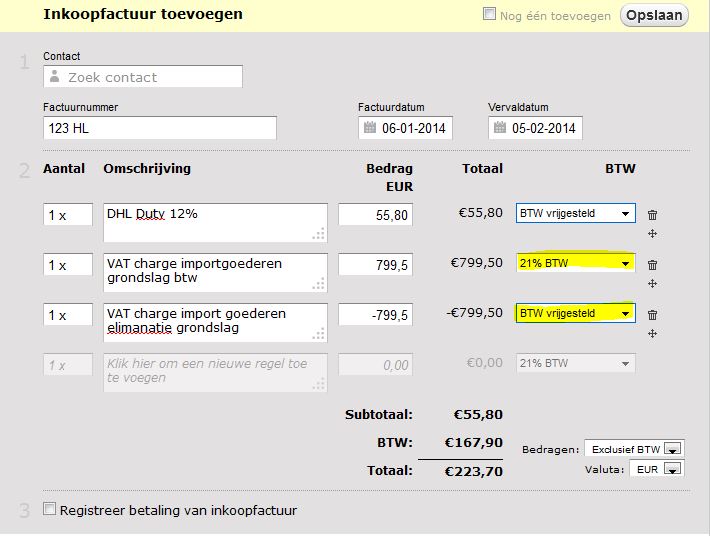
Task: Click the new line description placeholder field
Action: coord(215,371)
